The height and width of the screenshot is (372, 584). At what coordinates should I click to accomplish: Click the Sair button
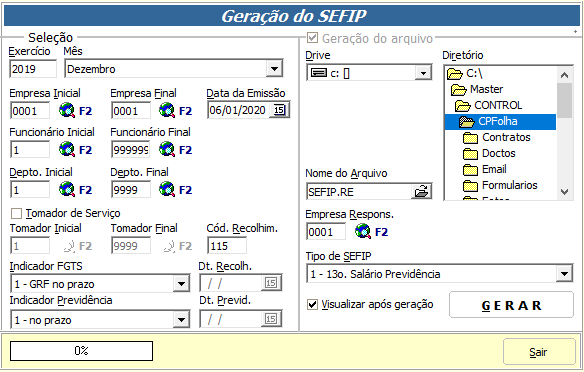pyautogui.click(x=539, y=352)
